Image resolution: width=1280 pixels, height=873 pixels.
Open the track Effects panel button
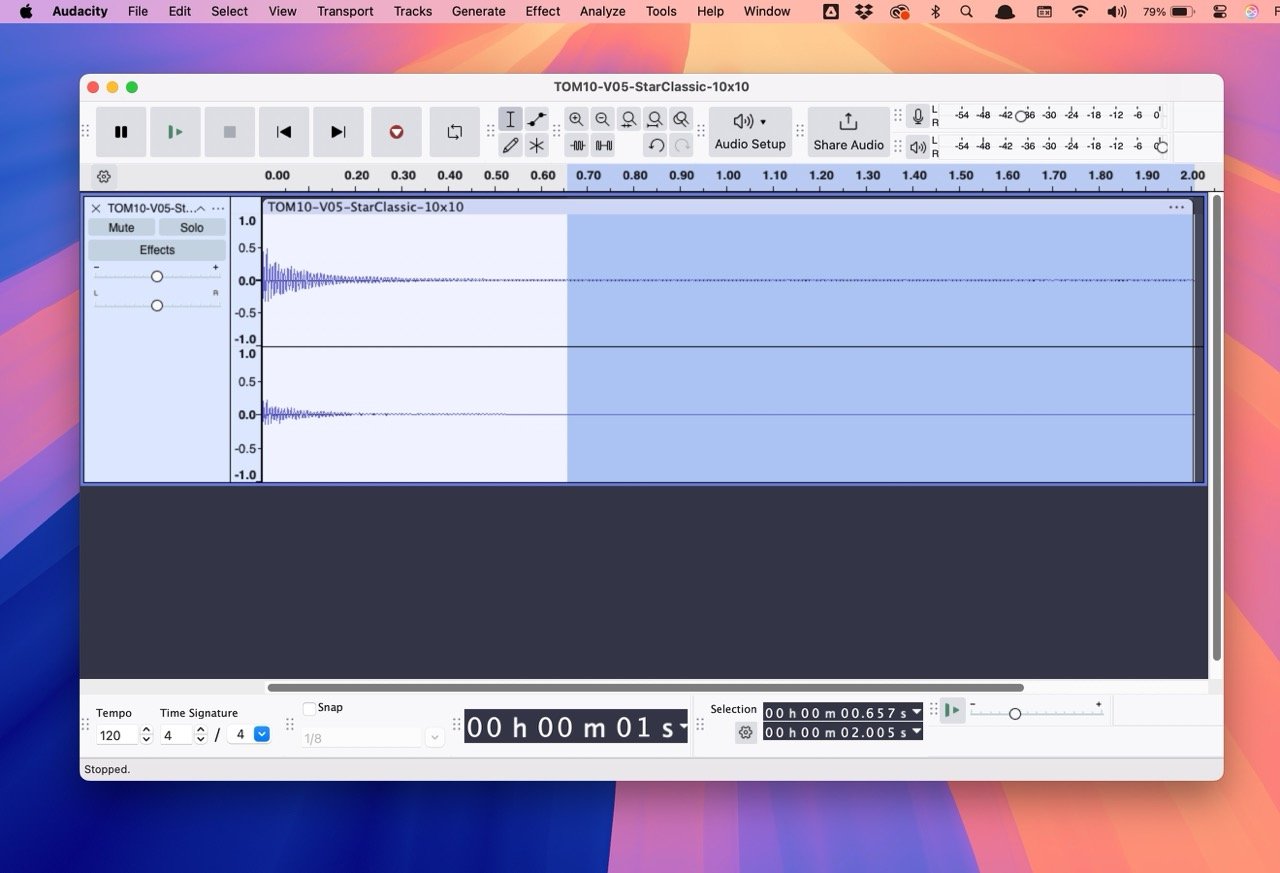pos(157,250)
